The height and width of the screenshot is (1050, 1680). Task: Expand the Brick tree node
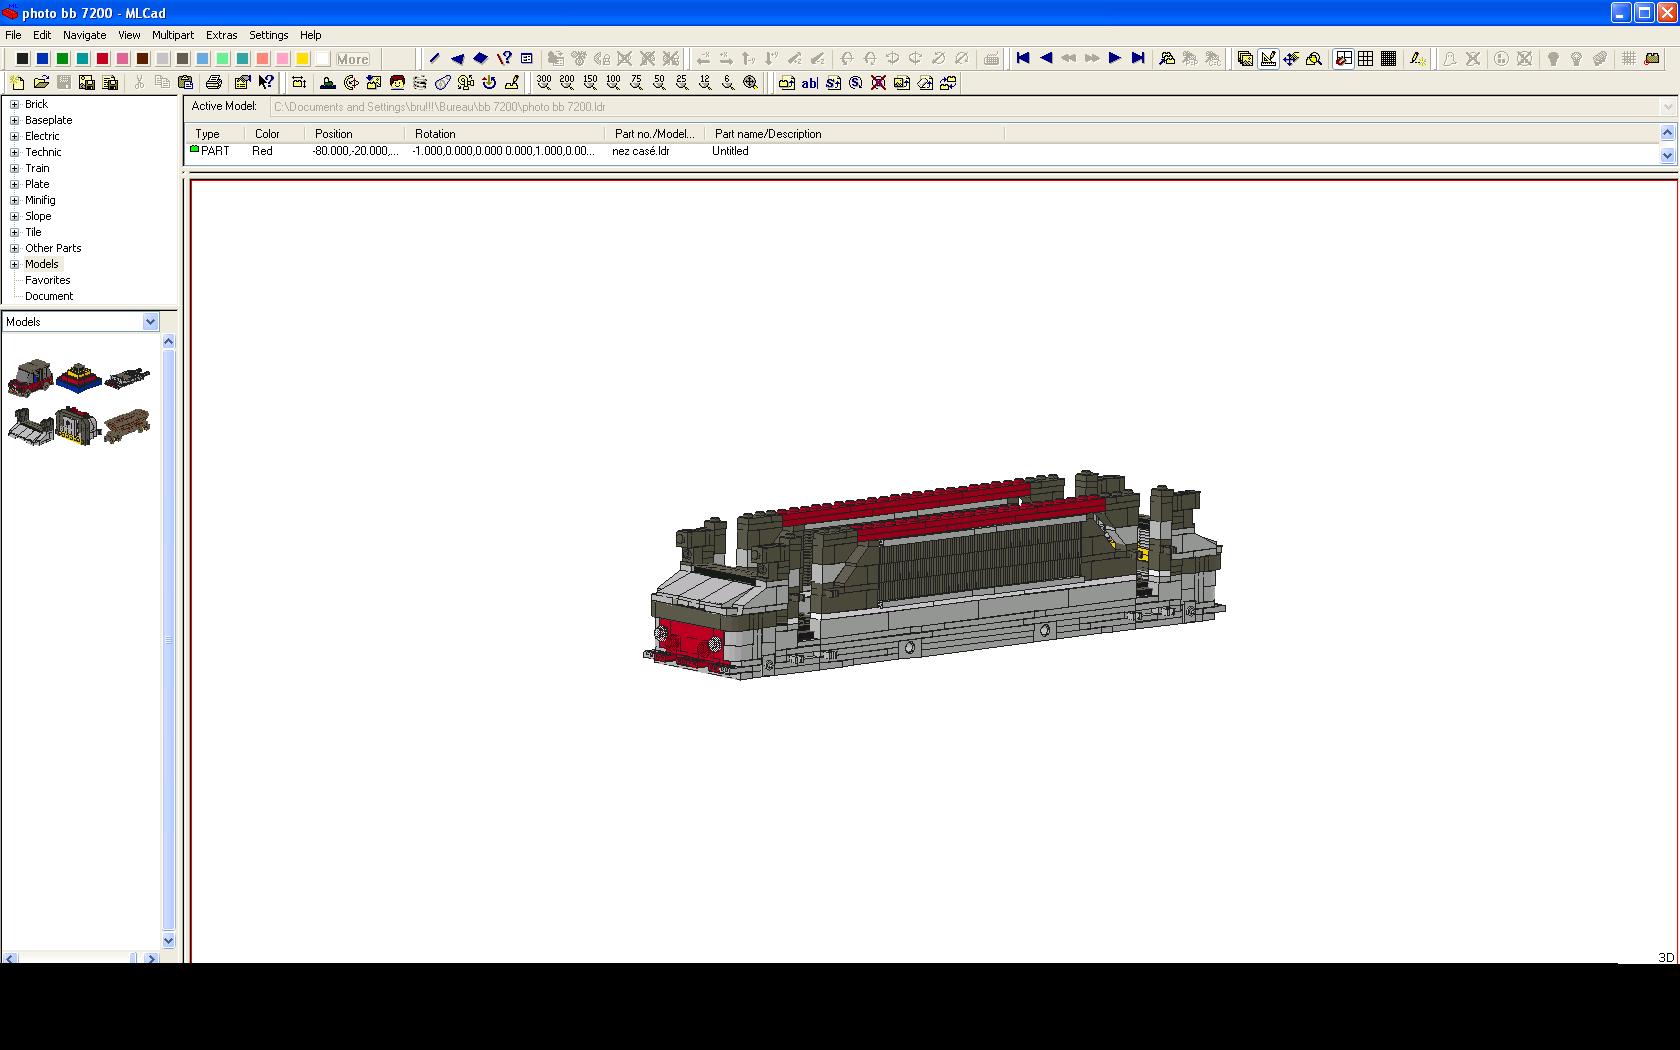[14, 104]
